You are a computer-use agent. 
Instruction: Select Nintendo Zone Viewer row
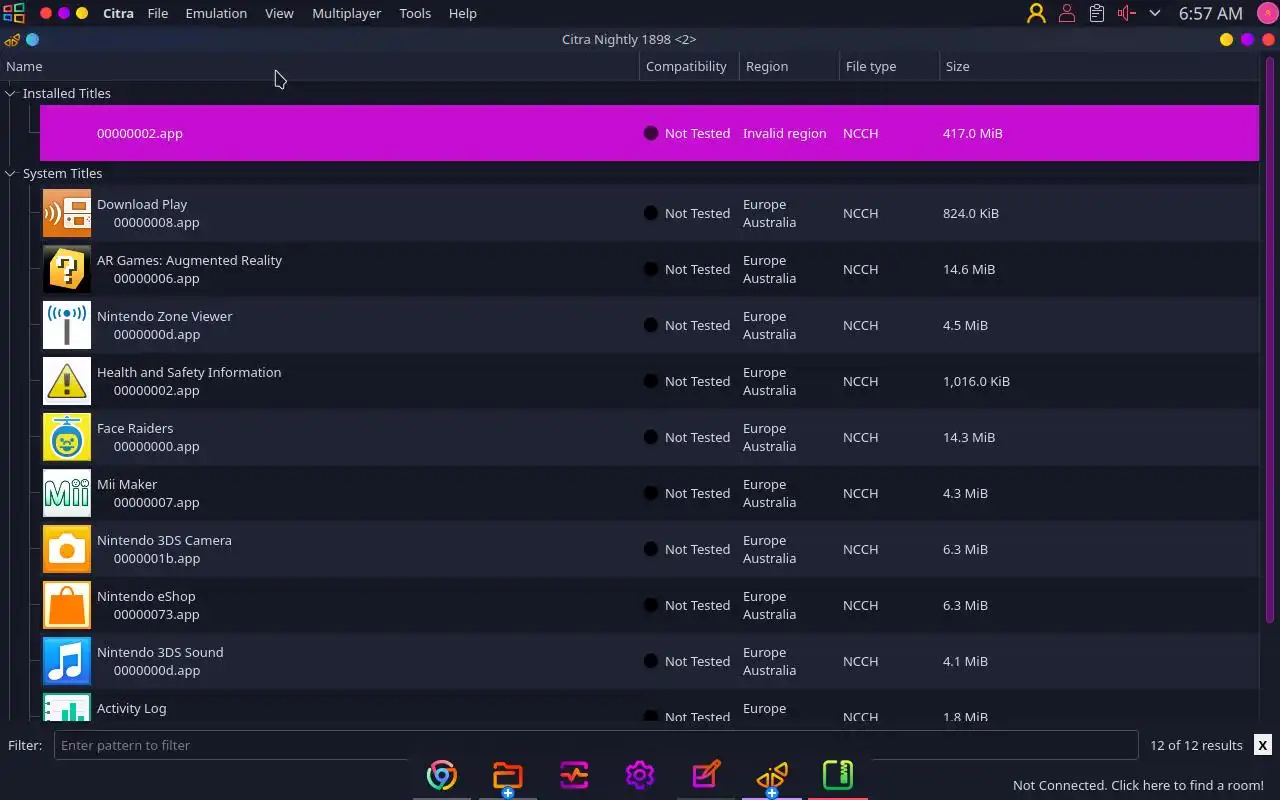click(649, 325)
